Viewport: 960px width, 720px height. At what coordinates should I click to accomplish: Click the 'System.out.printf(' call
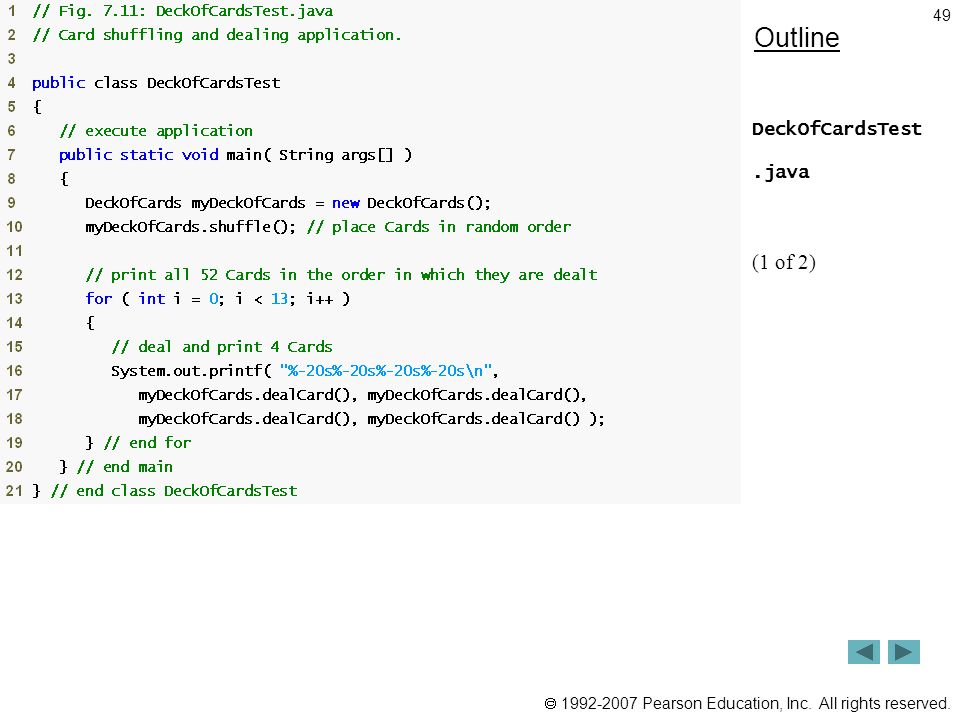(x=191, y=371)
